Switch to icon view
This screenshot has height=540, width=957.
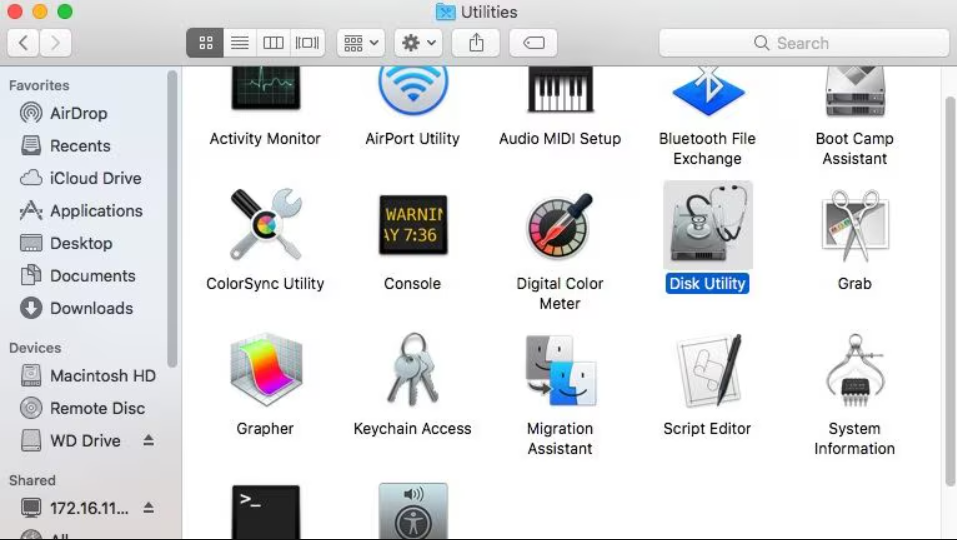(x=206, y=43)
